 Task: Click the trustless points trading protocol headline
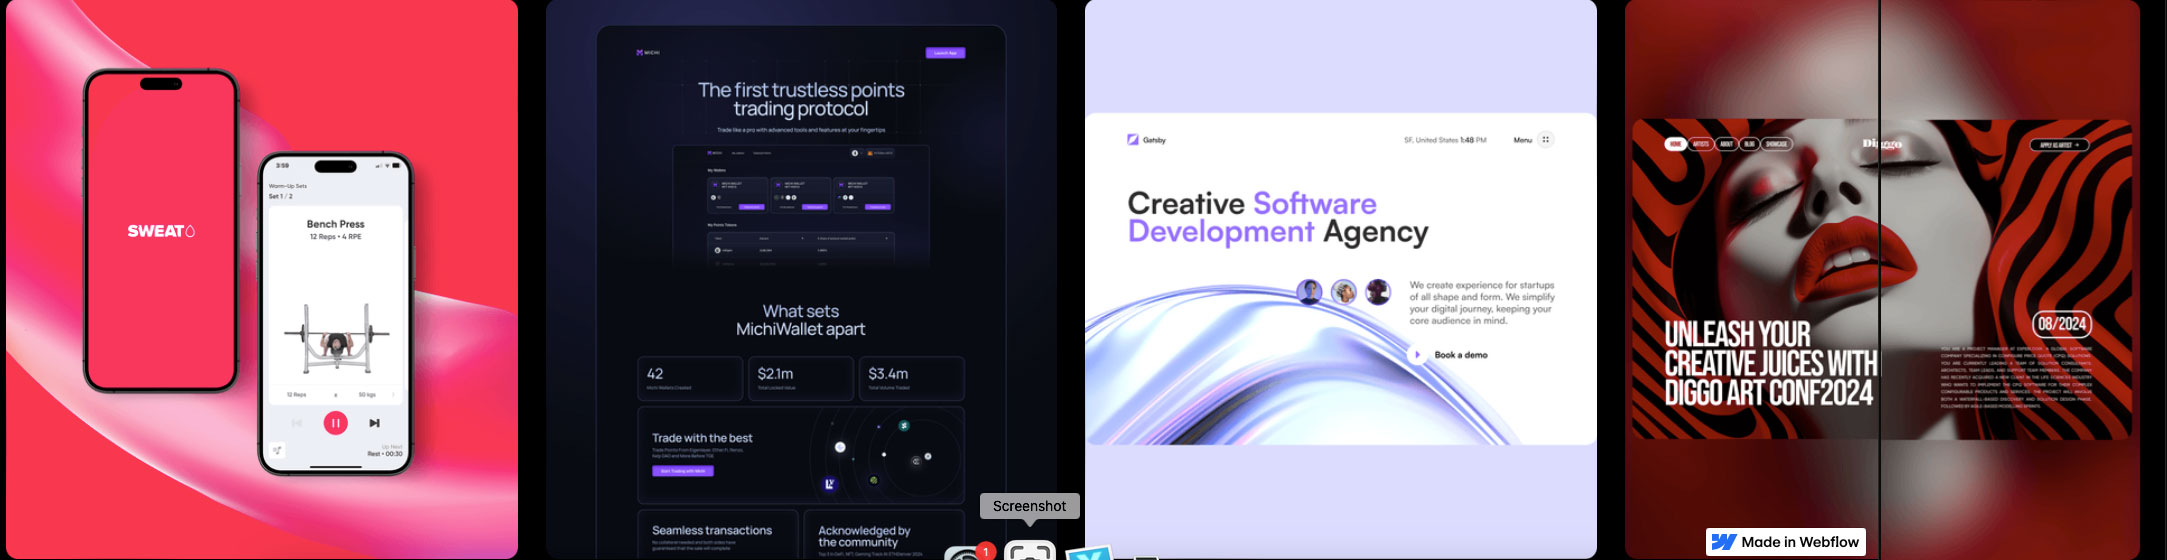(x=801, y=99)
